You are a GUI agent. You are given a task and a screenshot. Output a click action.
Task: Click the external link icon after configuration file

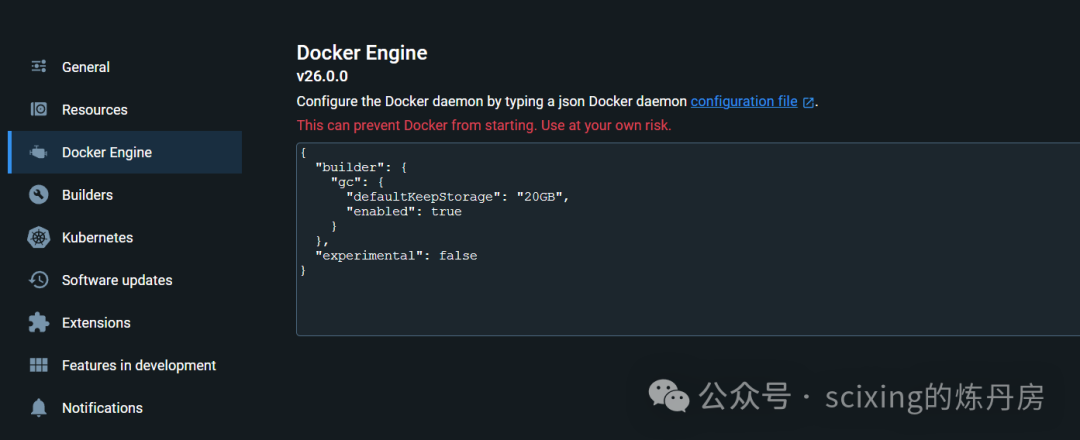coord(809,102)
